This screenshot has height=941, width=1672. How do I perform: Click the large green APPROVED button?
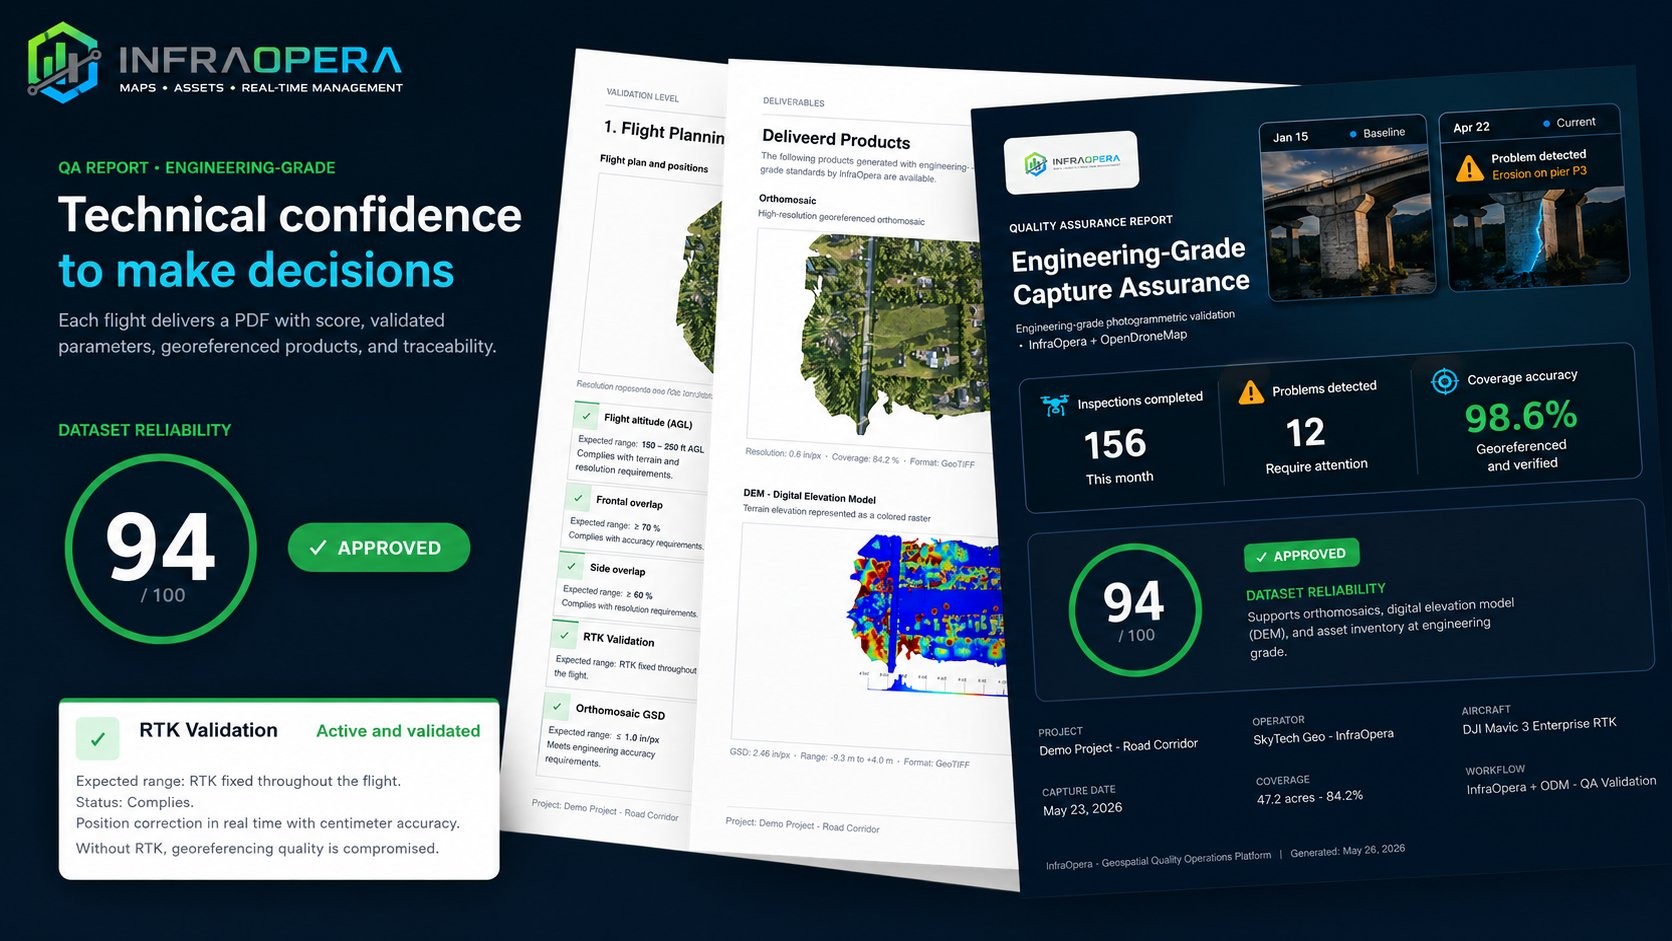[379, 548]
